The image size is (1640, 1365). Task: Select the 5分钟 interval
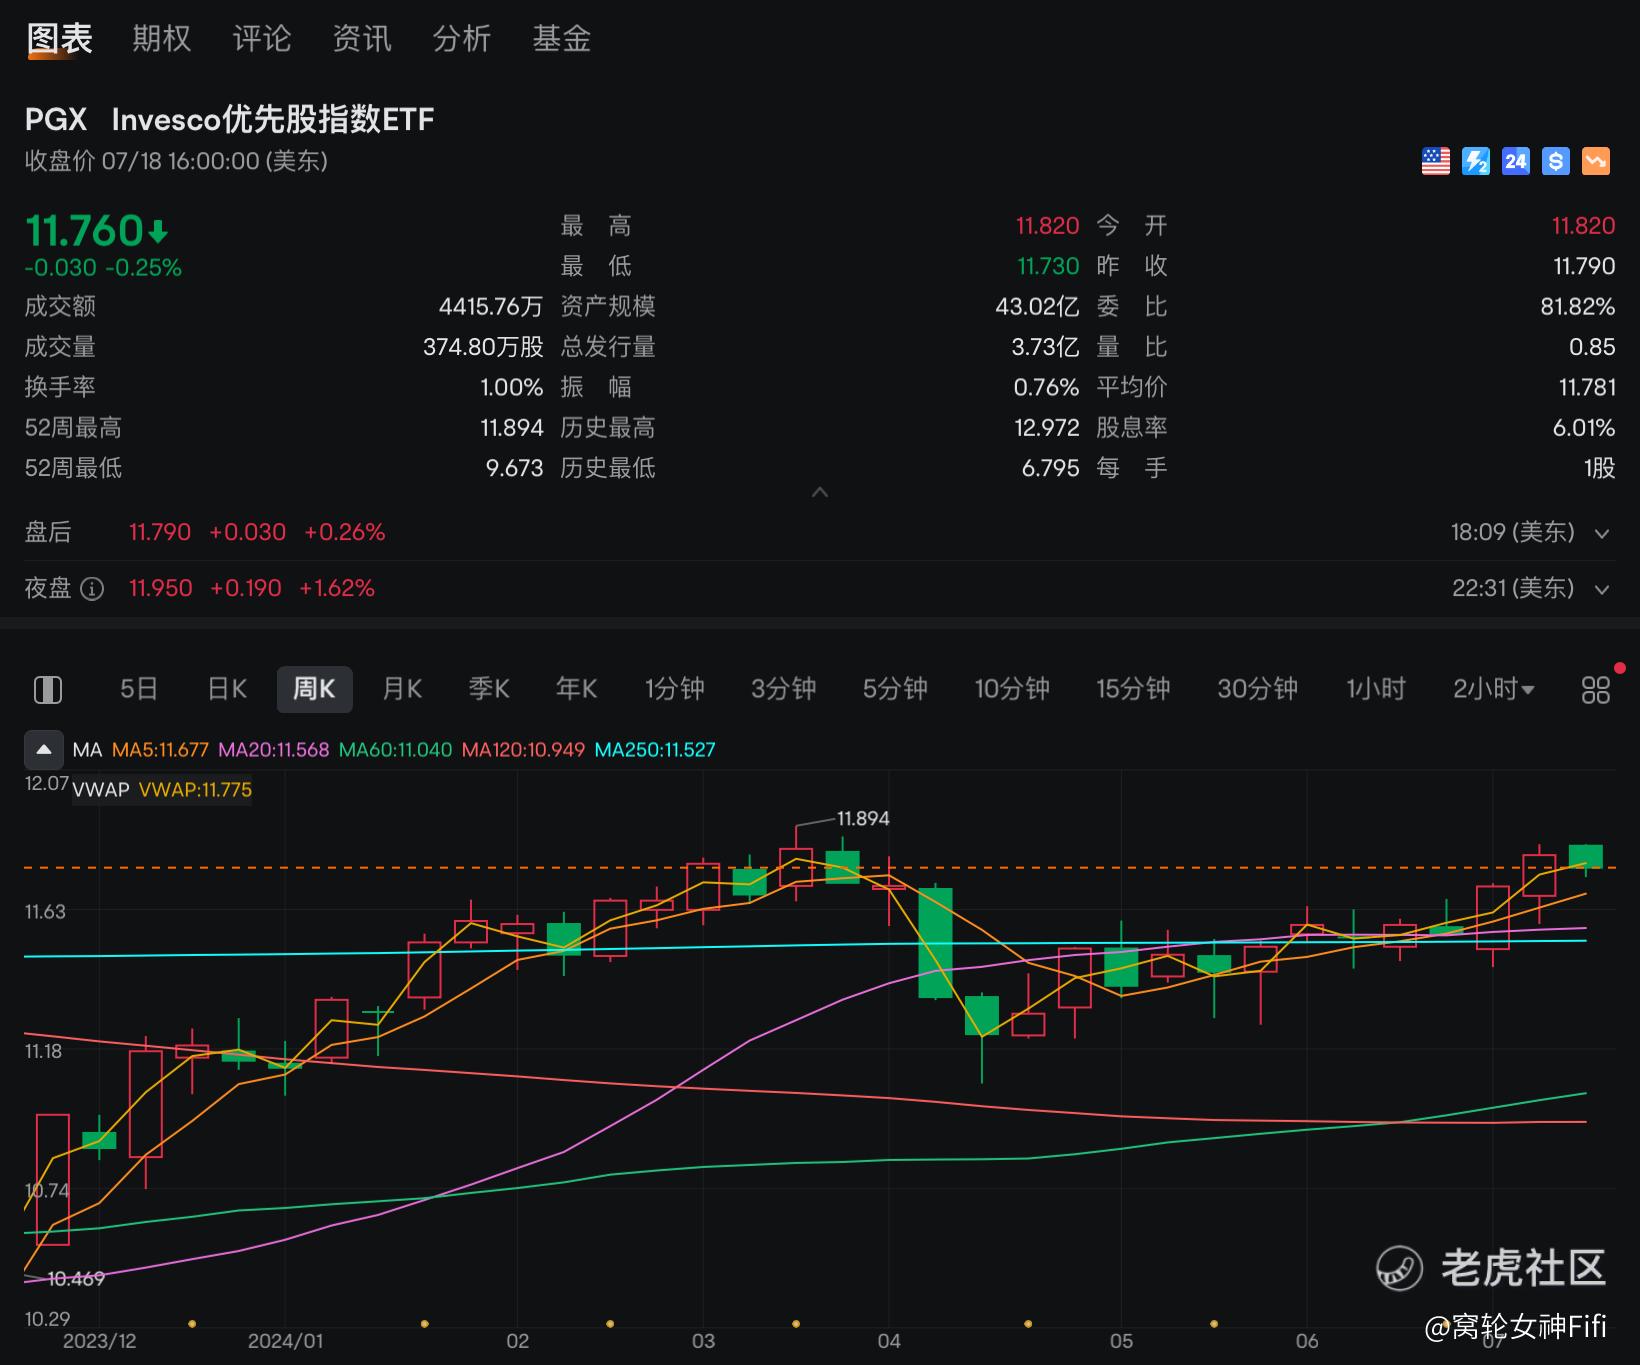coord(895,689)
